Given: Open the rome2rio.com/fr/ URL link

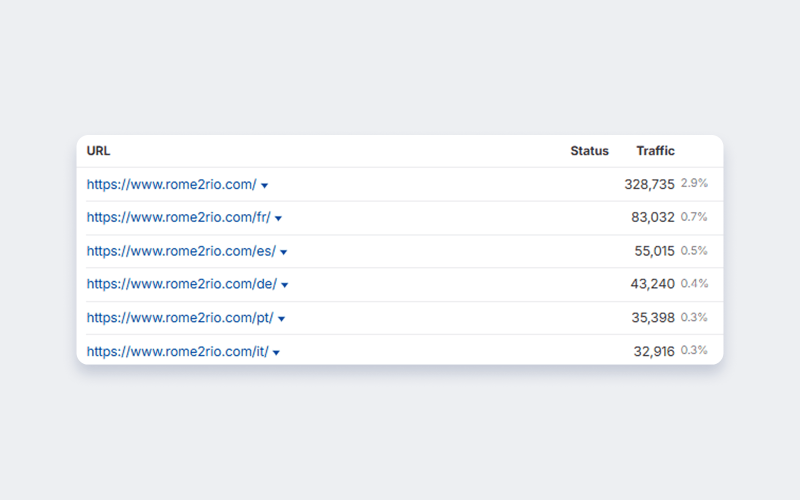Looking at the screenshot, I should (178, 218).
